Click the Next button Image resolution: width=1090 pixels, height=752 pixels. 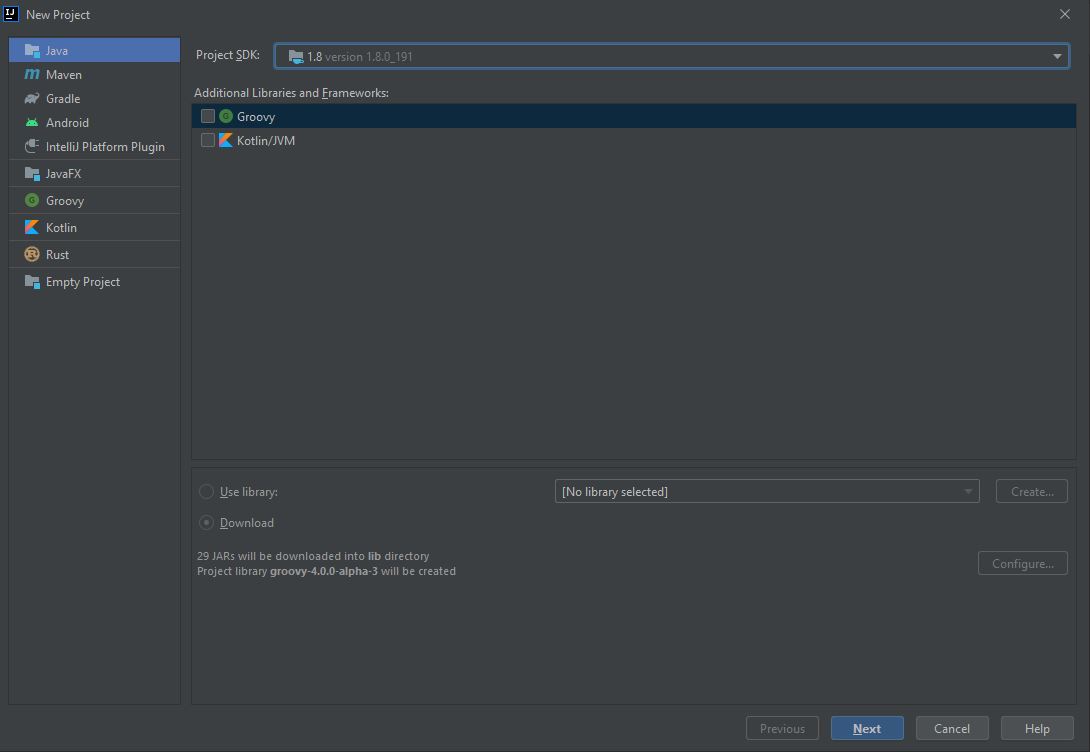[867, 728]
